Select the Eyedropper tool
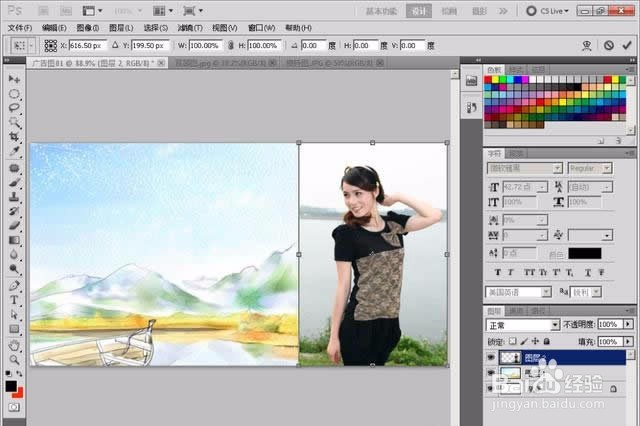 click(x=14, y=151)
